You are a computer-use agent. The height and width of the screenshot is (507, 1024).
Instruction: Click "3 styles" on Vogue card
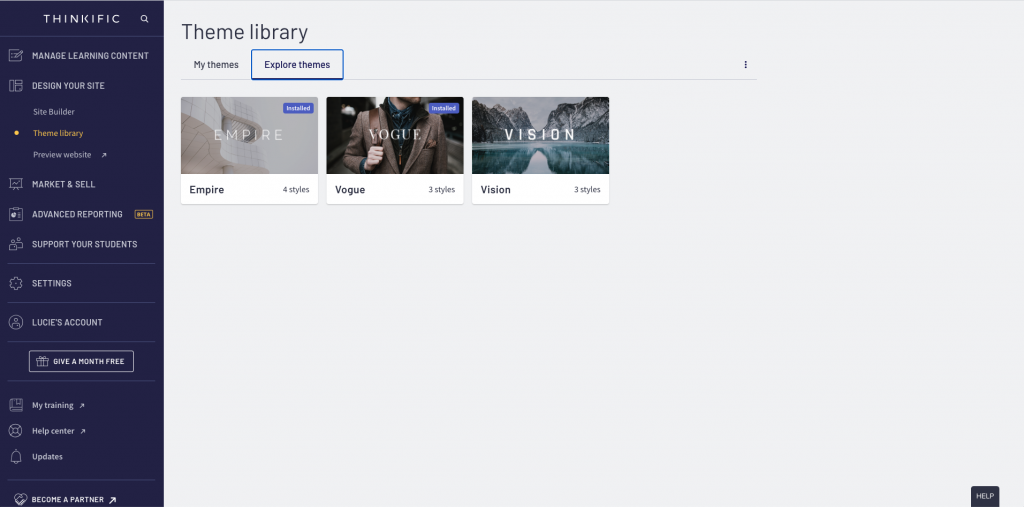coord(441,189)
